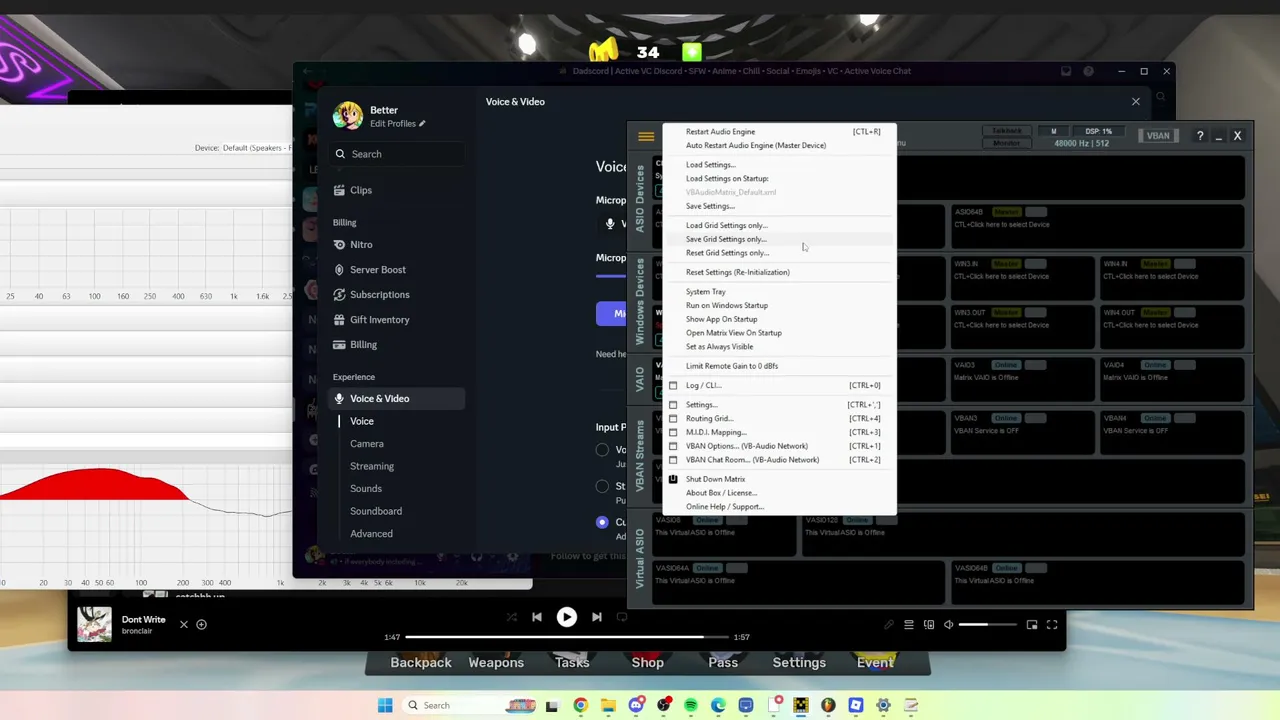Screen dimensions: 1280x720
Task: Toggle Set as Always Visible
Action: pos(720,347)
